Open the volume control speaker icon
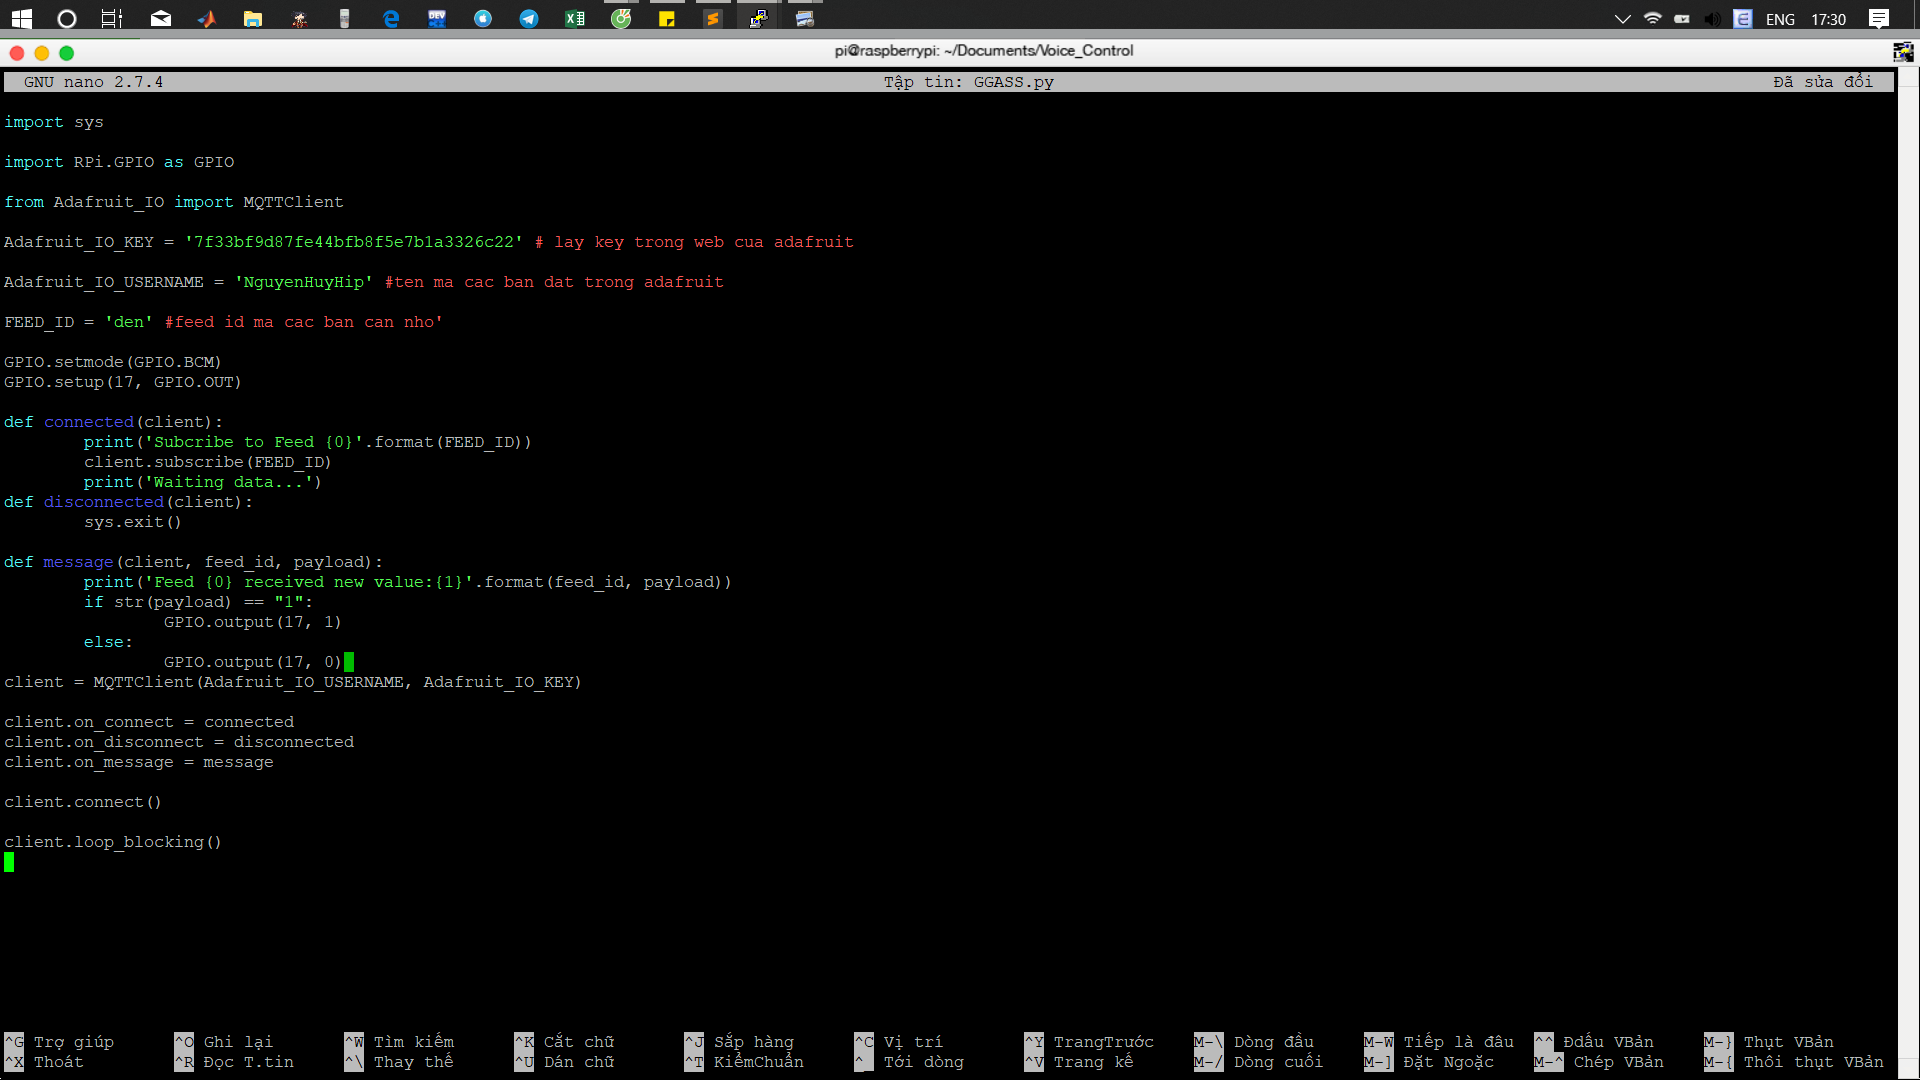 [1712, 19]
